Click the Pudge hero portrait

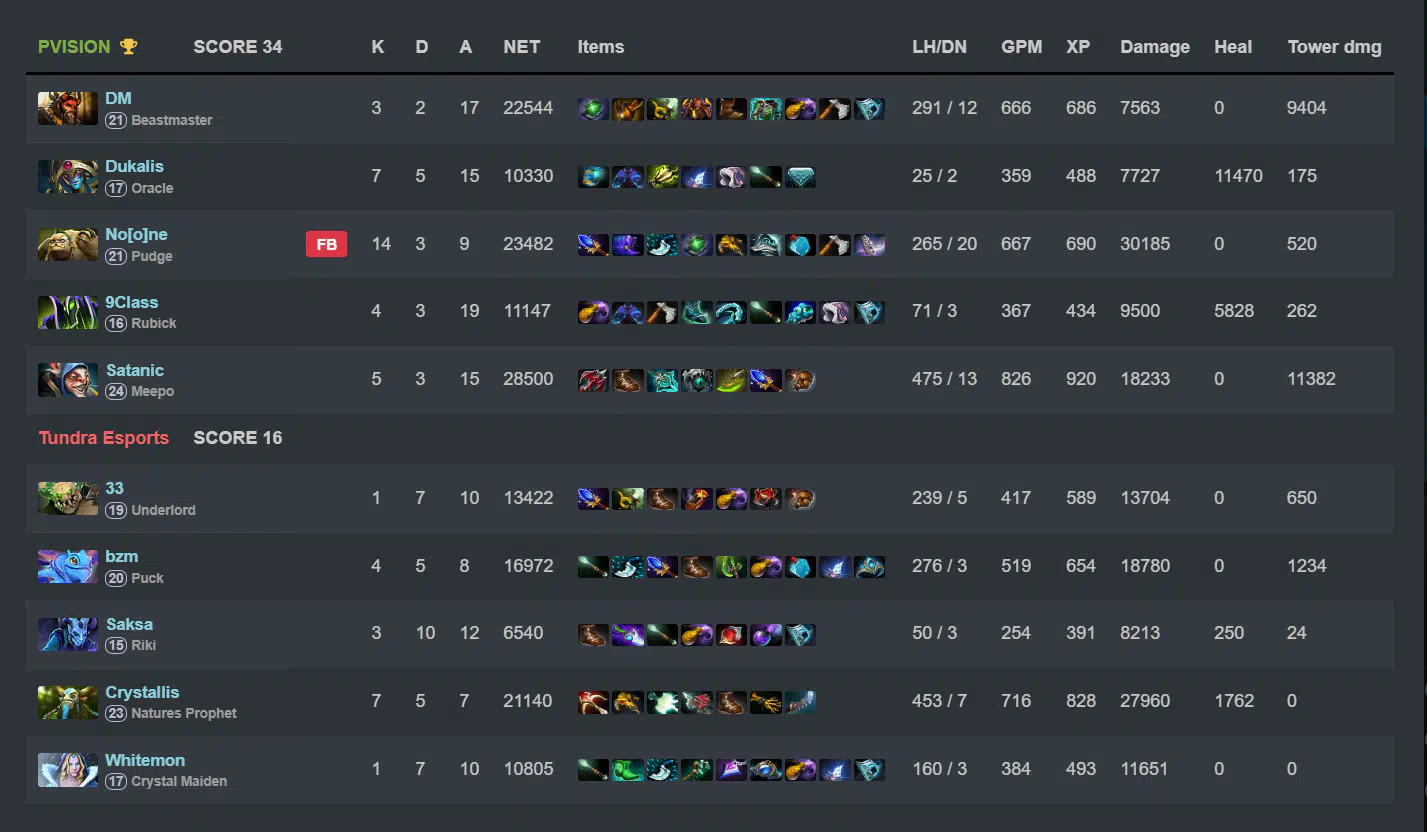click(x=68, y=244)
